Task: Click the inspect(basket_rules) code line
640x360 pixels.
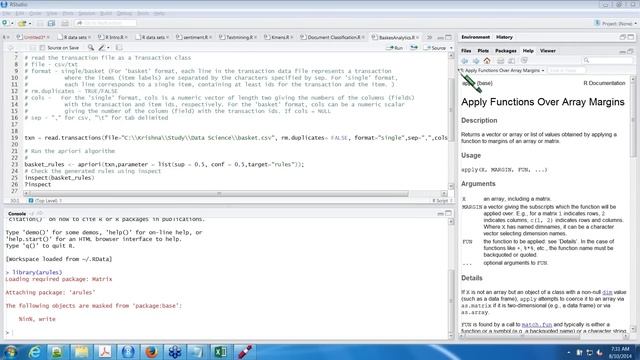Action: 60,178
